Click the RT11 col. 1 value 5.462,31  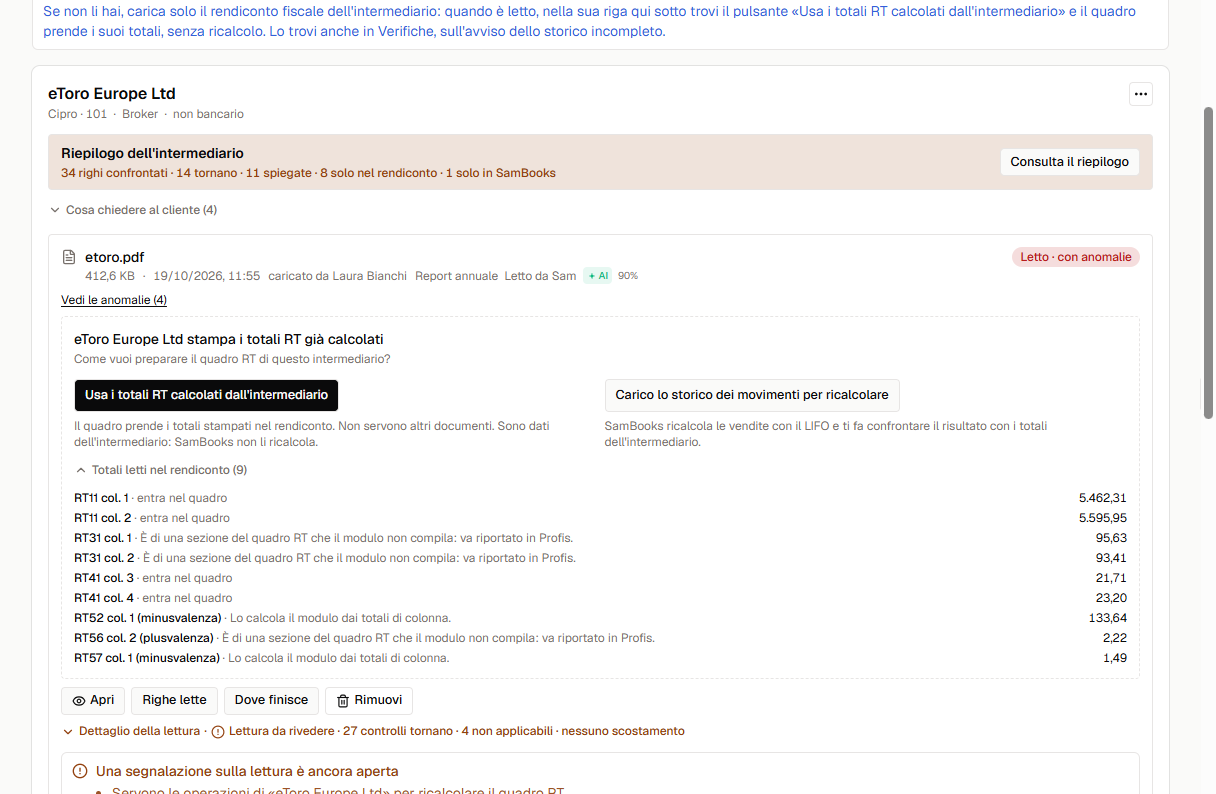1103,498
